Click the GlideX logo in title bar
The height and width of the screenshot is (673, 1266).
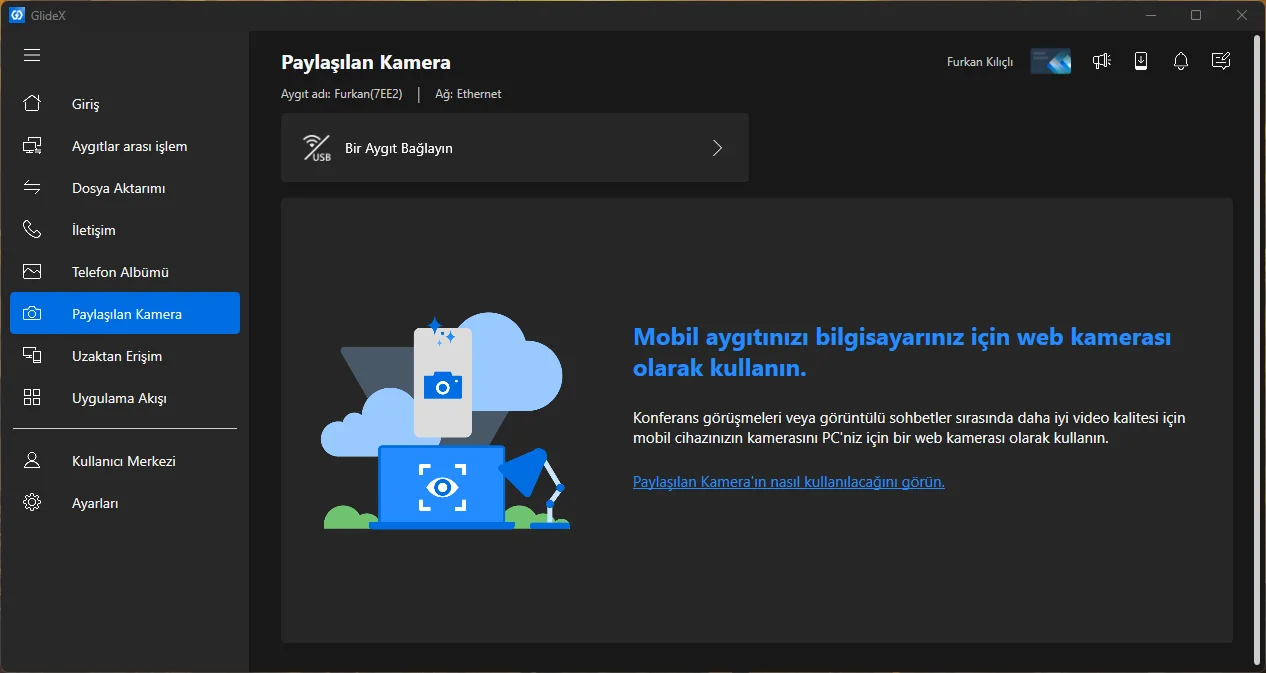16,15
